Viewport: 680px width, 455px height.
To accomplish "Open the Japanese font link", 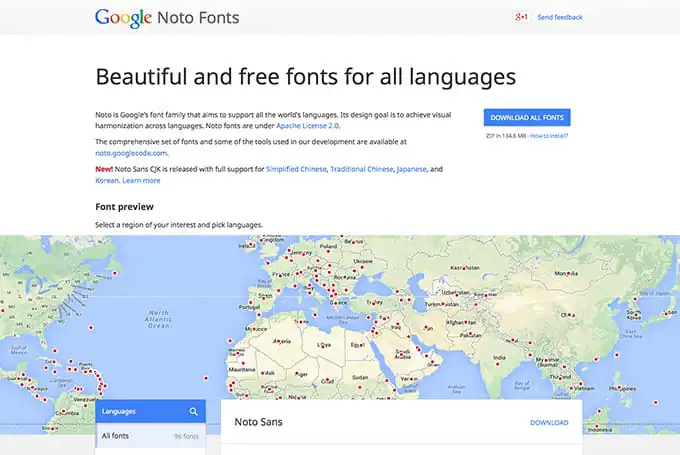I will point(412,169).
